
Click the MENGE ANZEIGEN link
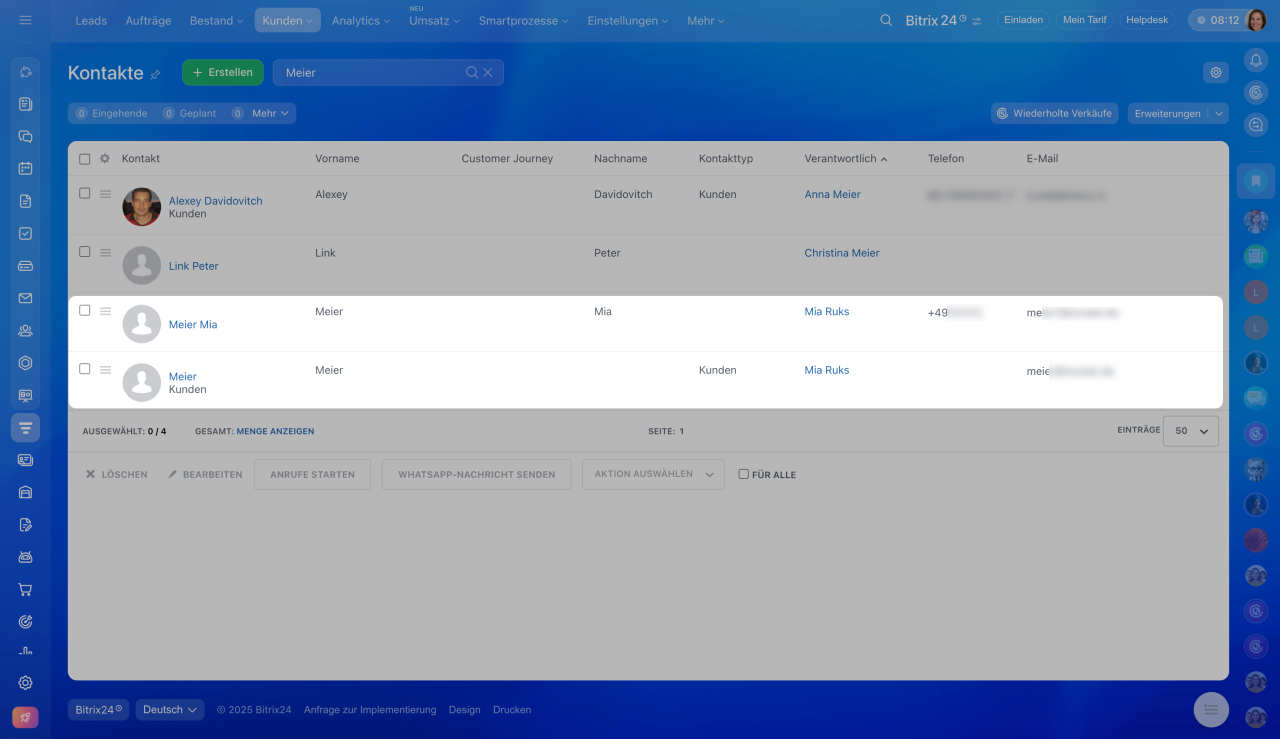(275, 431)
